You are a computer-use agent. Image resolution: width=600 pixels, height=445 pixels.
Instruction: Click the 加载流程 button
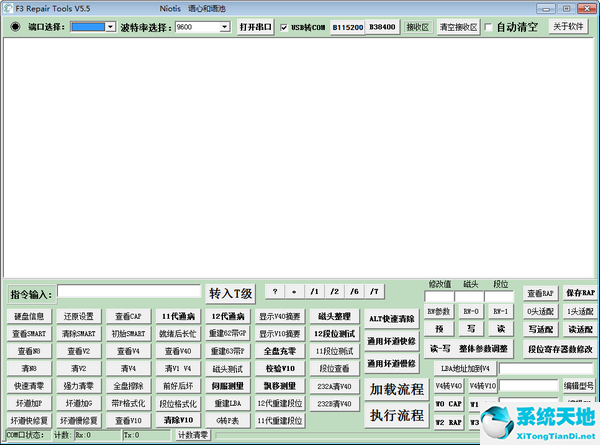[x=397, y=389]
